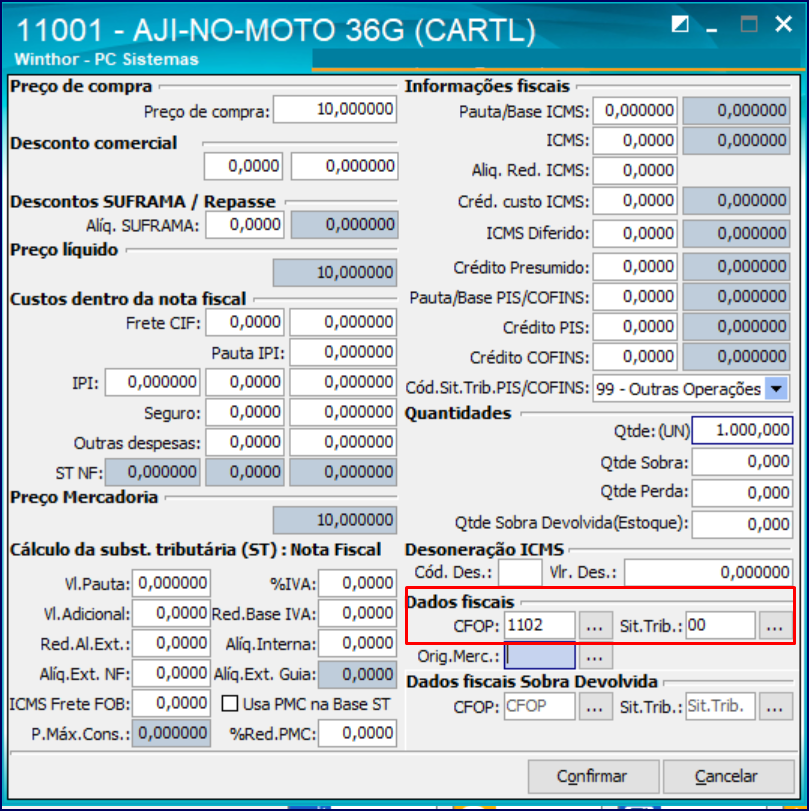Image resolution: width=809 pixels, height=811 pixels.
Task: Open CFOP lookup in Dados fiscais
Action: (x=595, y=626)
